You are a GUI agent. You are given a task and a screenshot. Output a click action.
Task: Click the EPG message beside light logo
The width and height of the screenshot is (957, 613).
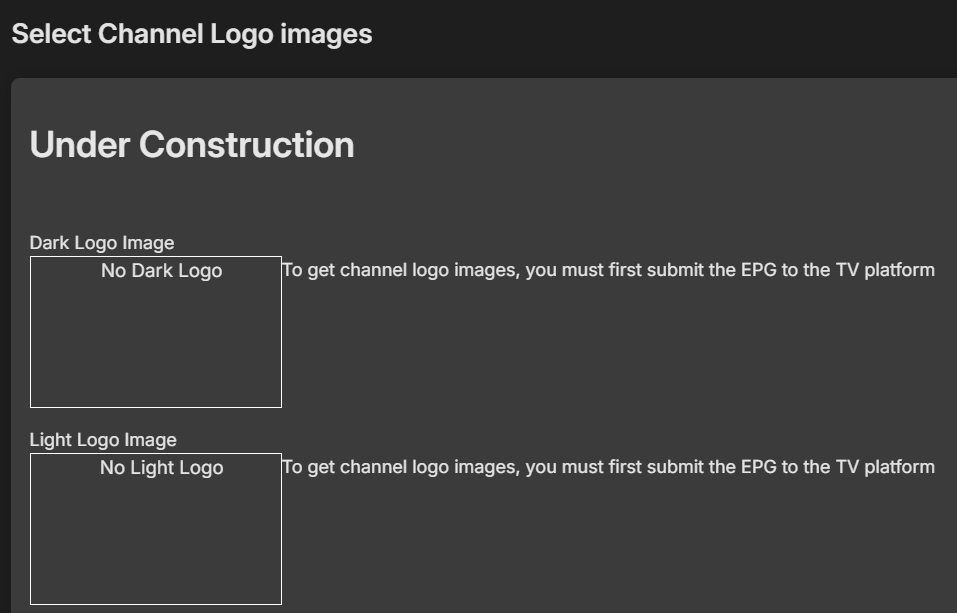coord(608,467)
